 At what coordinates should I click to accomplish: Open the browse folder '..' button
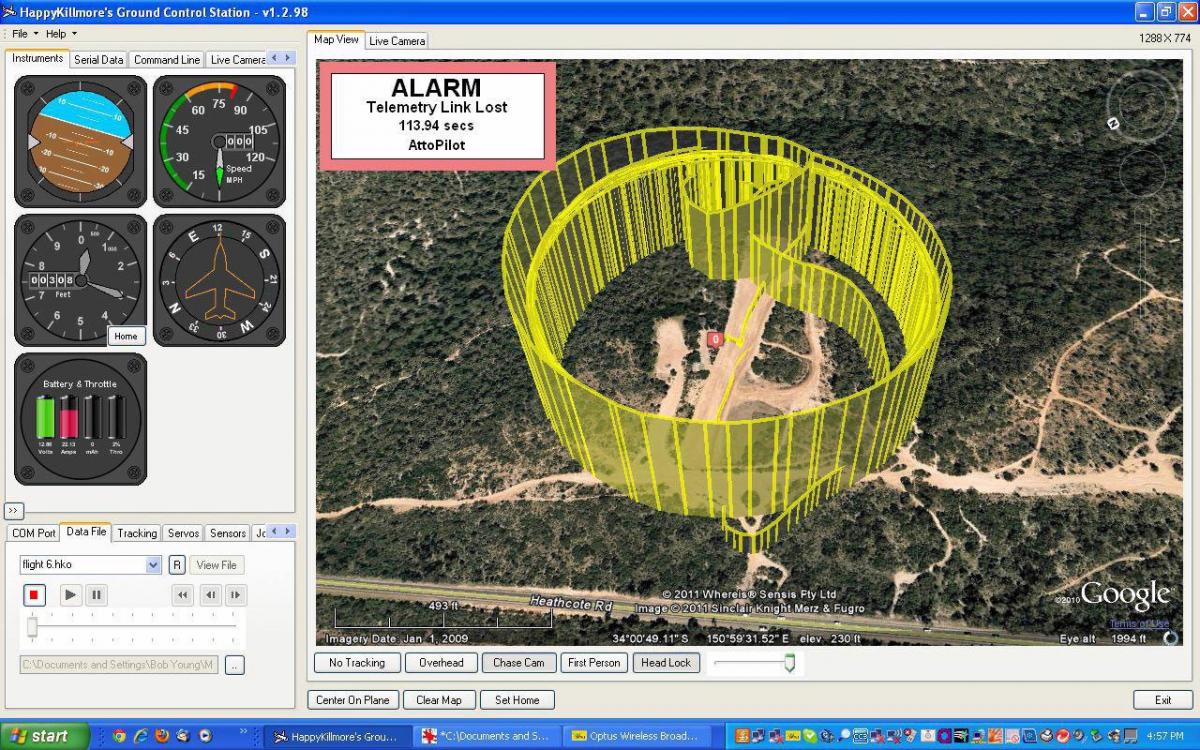234,665
